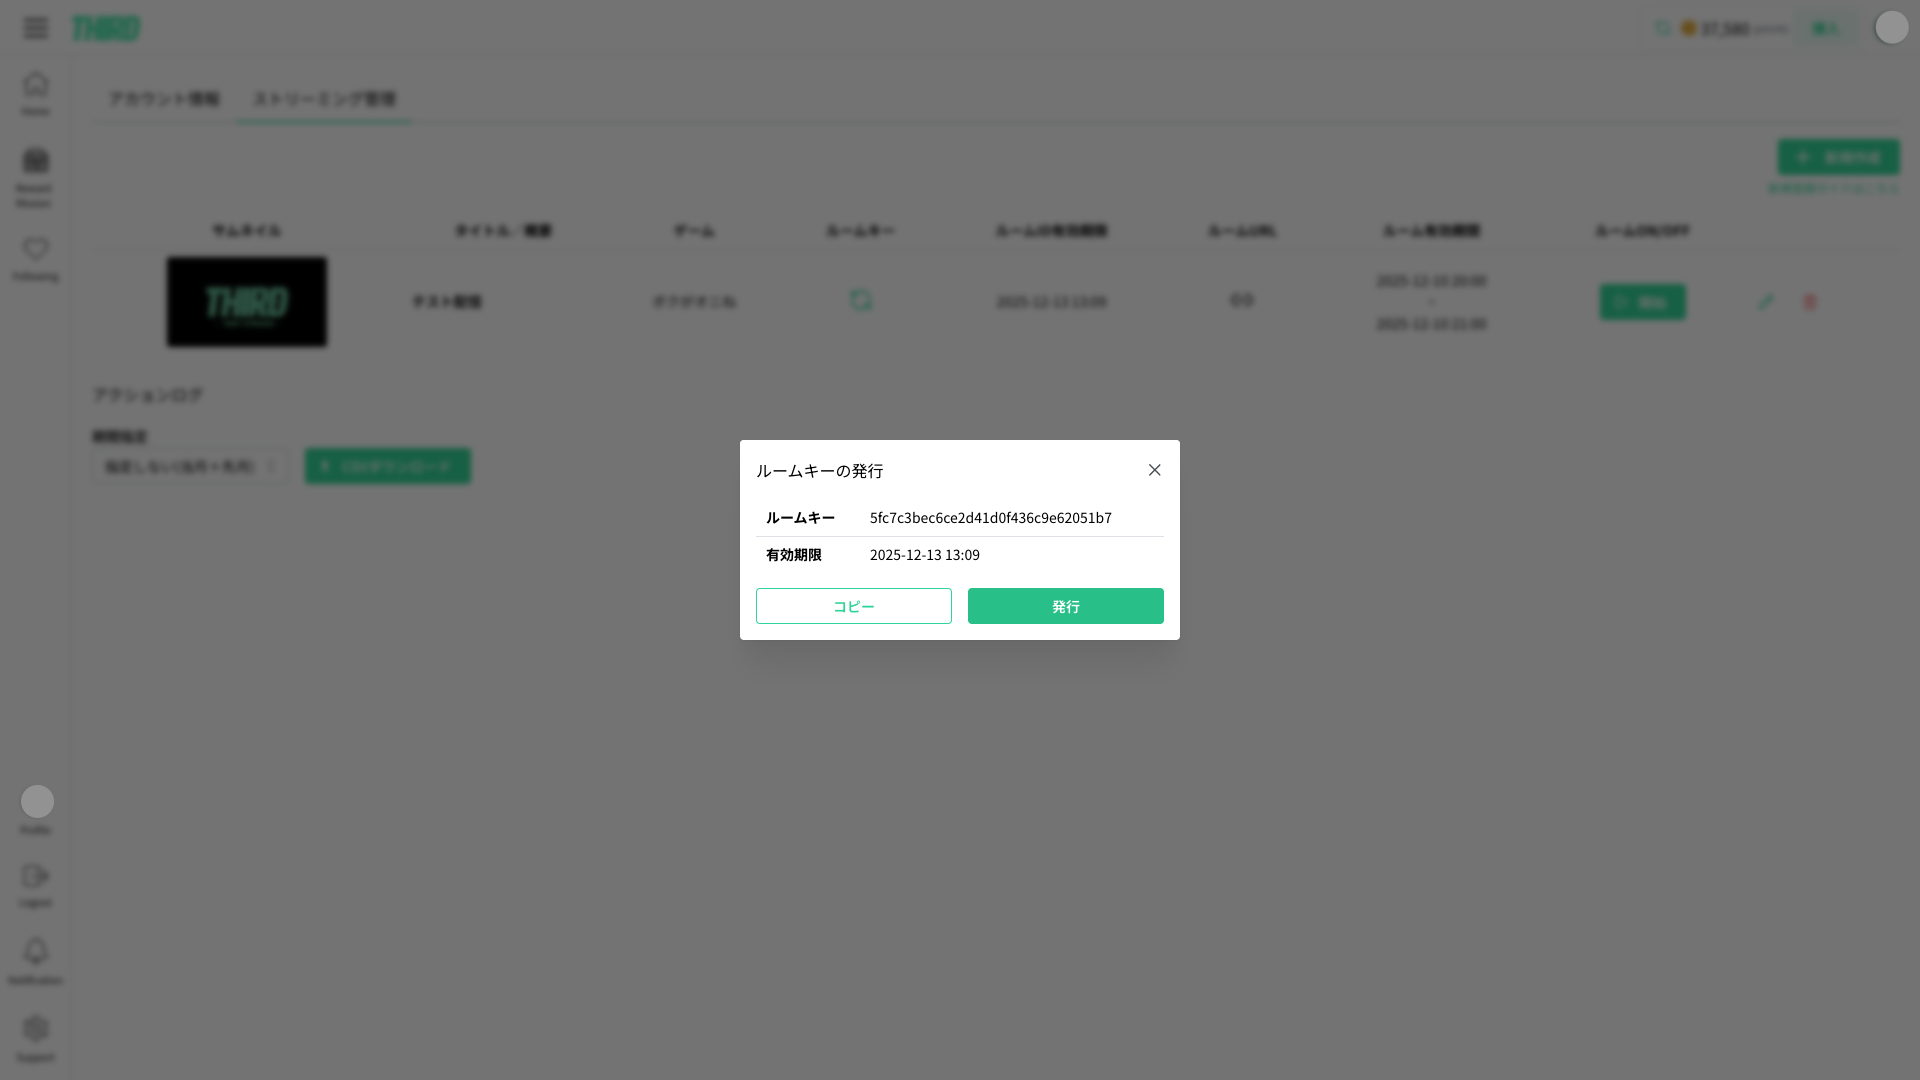Select the ストリーミング管理 tab

point(324,99)
